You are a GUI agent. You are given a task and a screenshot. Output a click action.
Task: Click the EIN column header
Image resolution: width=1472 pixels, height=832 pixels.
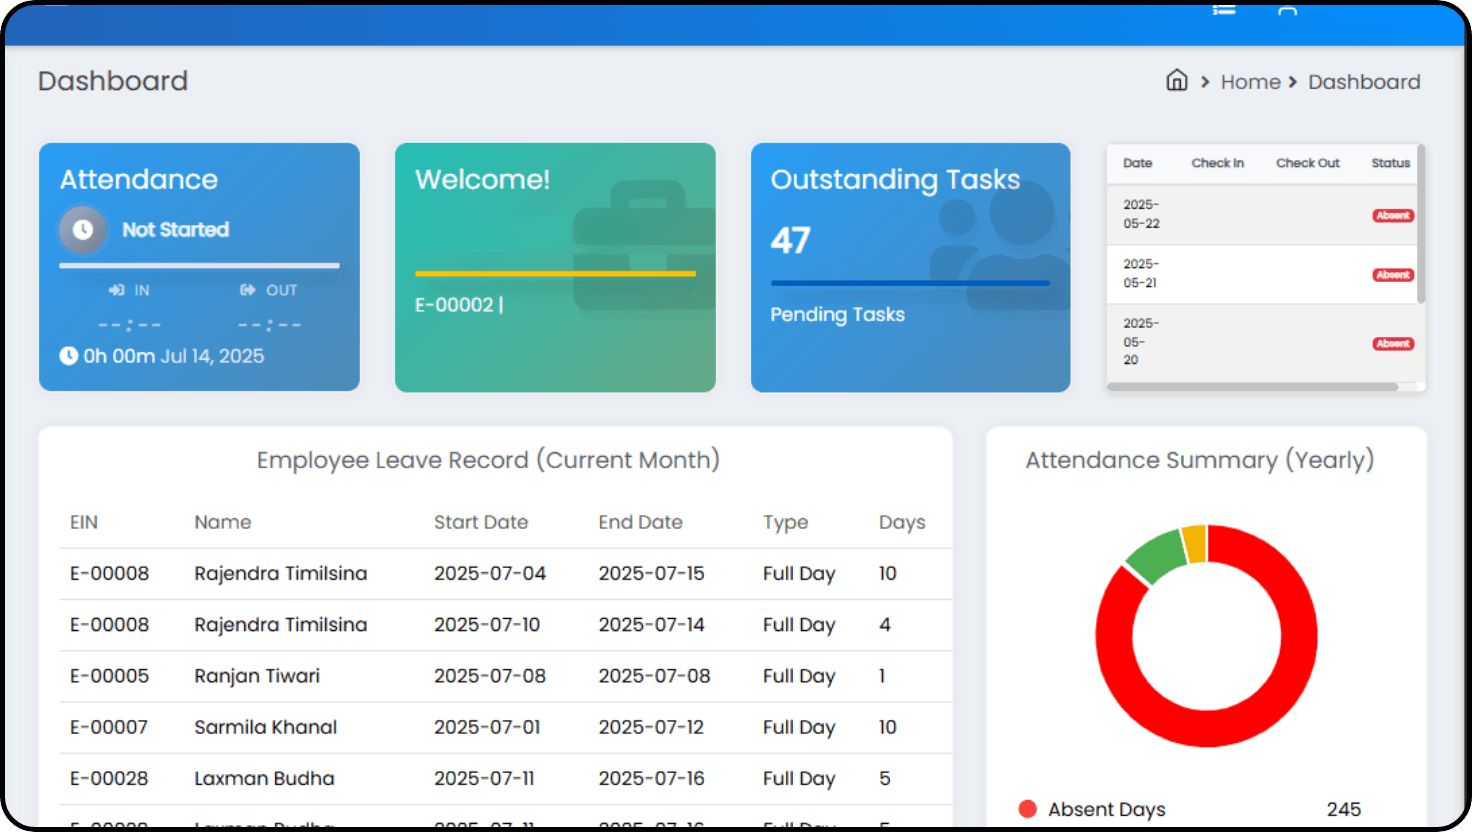84,522
